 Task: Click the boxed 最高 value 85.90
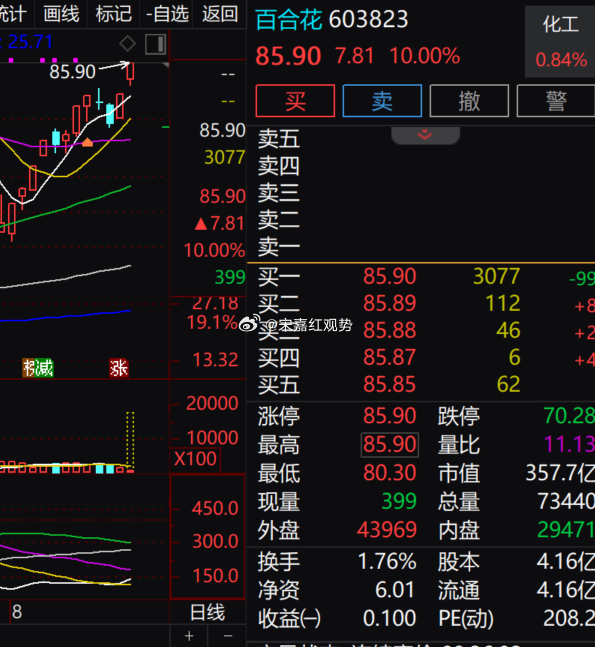coord(390,445)
